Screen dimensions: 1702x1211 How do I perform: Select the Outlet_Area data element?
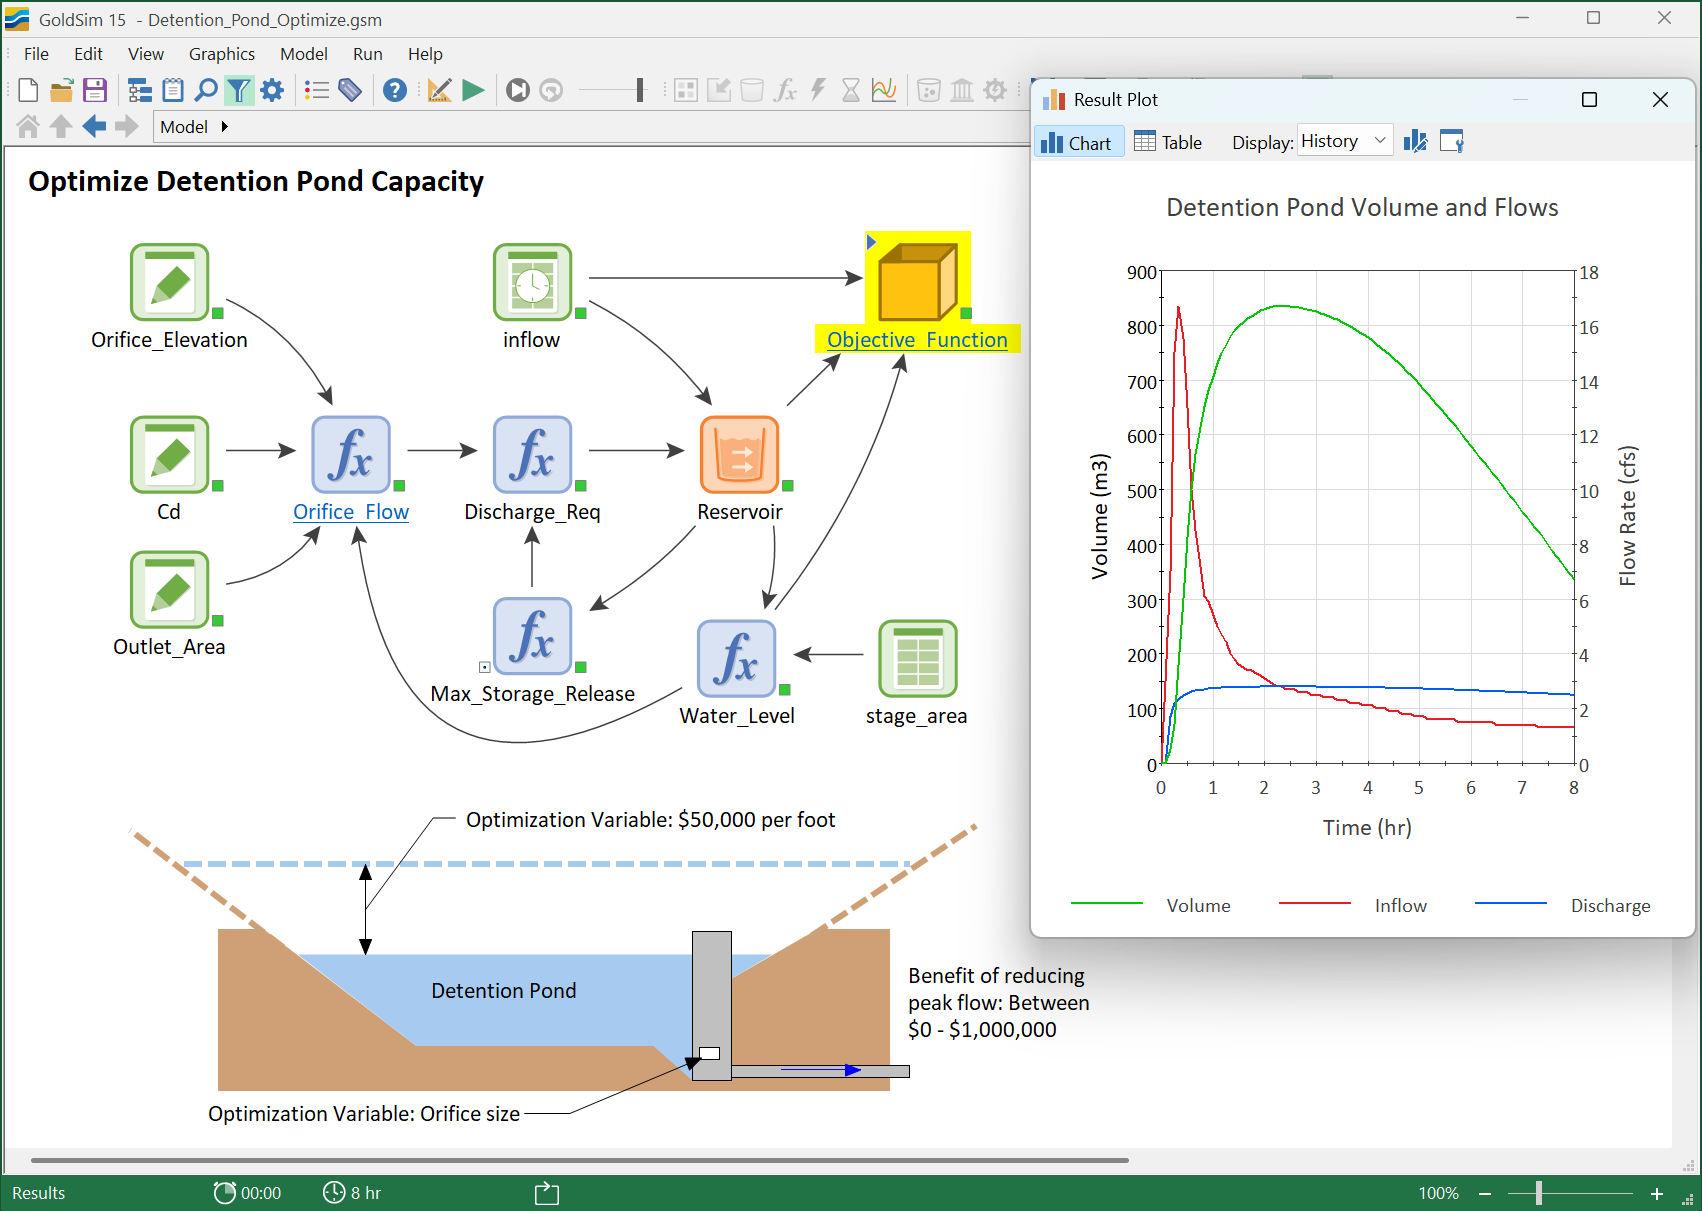coord(169,589)
